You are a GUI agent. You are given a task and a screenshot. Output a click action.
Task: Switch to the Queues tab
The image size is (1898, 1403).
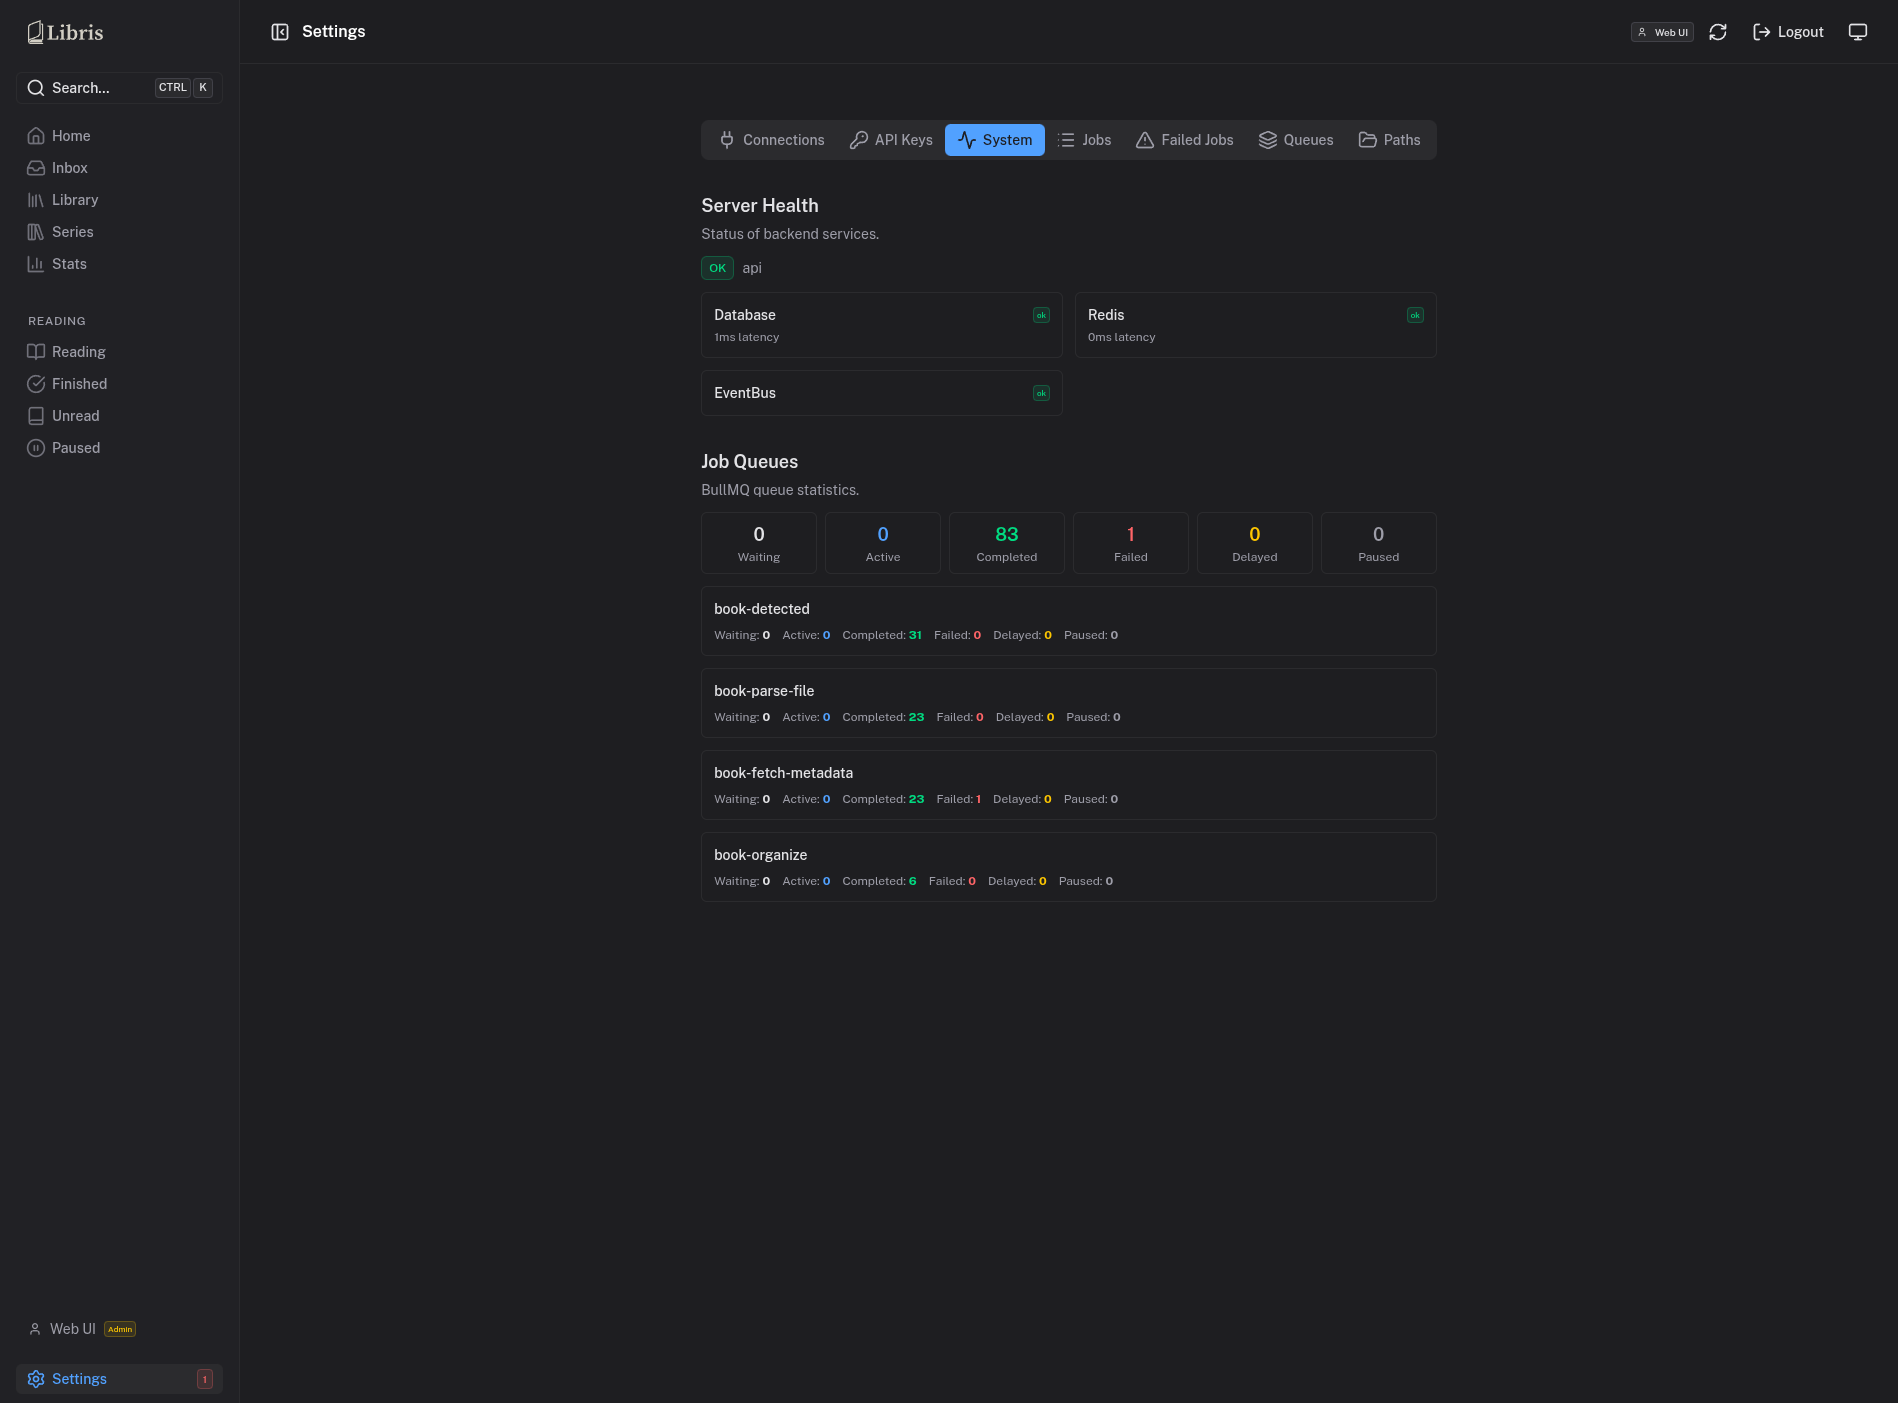pyautogui.click(x=1296, y=140)
